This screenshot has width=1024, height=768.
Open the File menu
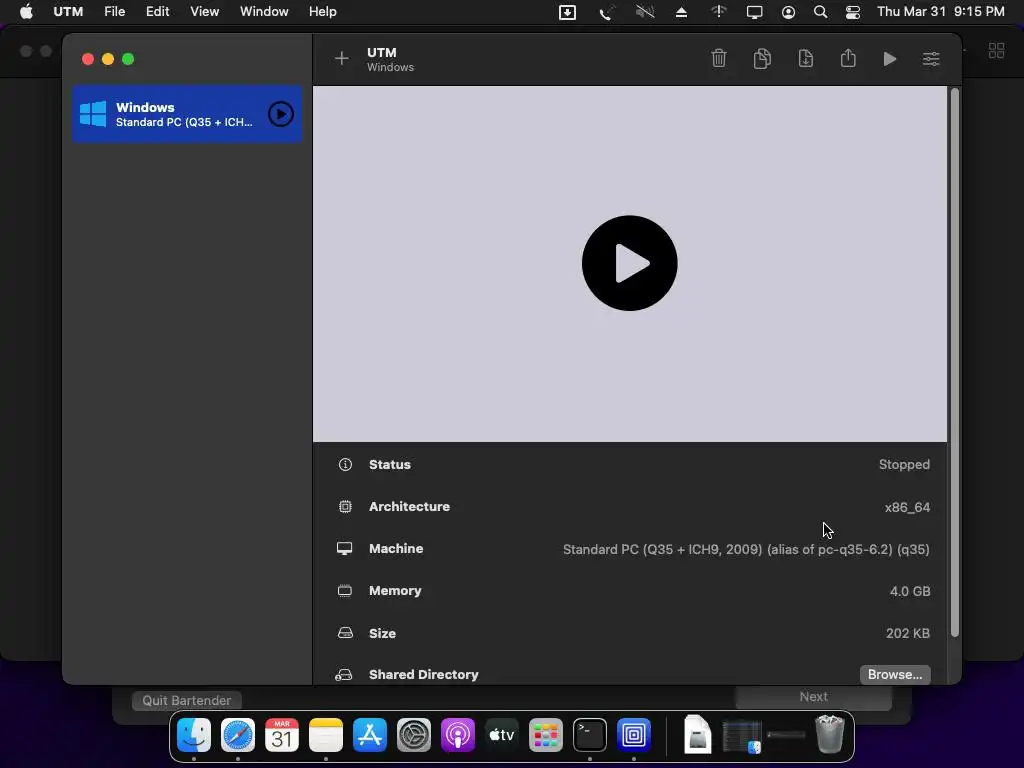(x=114, y=12)
